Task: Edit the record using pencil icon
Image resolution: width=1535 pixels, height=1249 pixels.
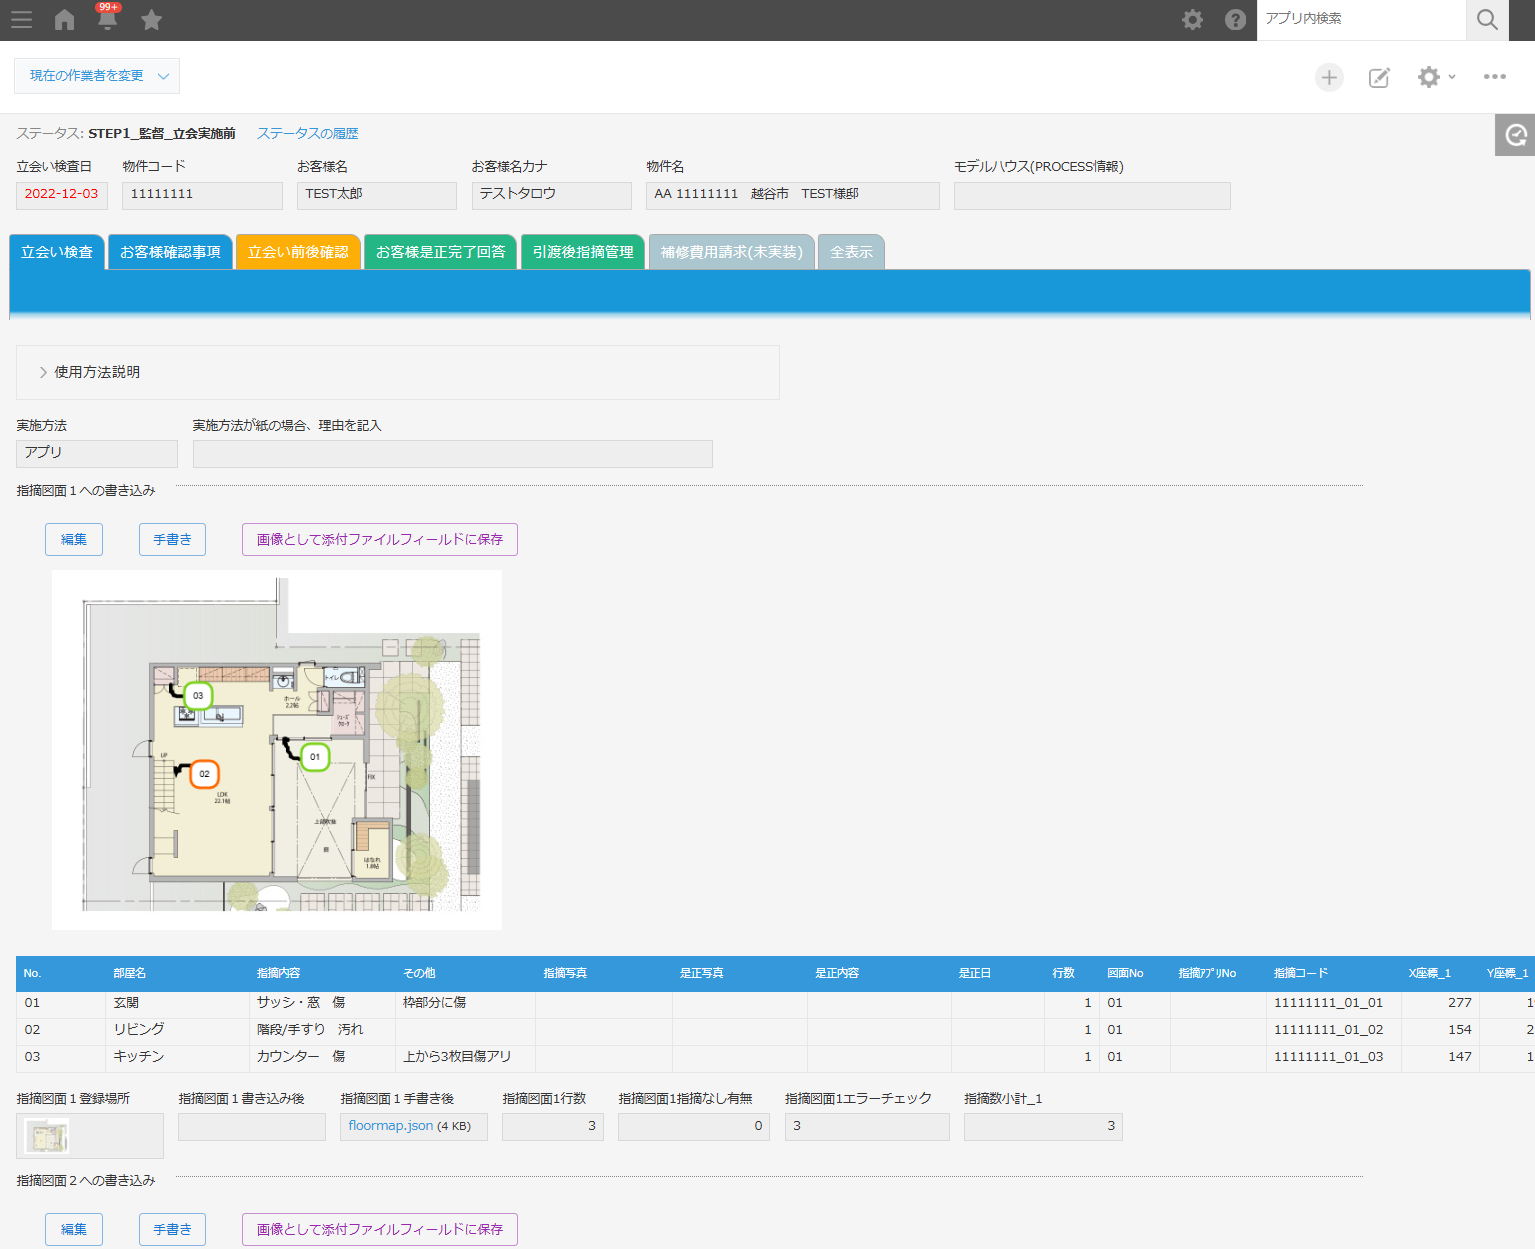Action: point(1379,77)
